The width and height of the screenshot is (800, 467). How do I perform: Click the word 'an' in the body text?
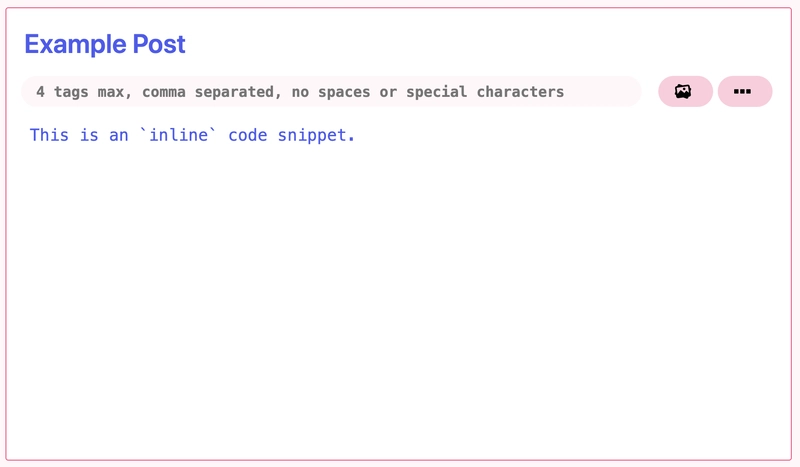coord(118,135)
